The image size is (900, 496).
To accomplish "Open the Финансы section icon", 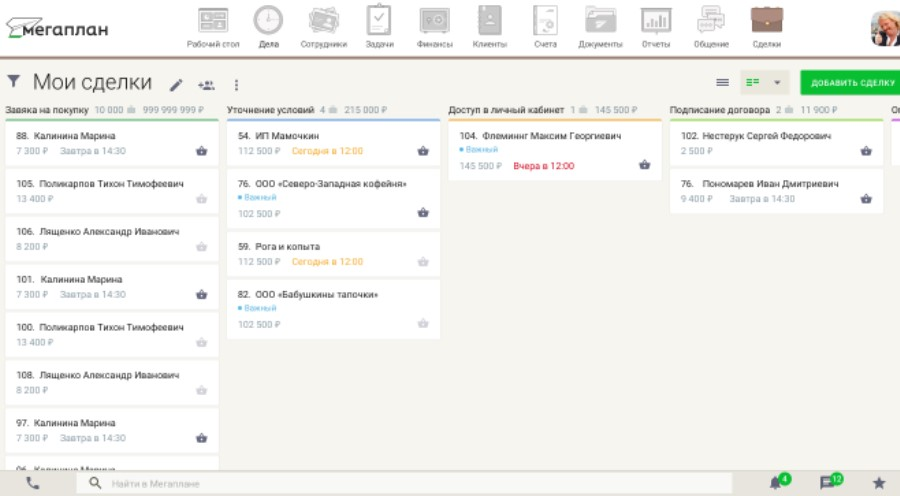I will pyautogui.click(x=434, y=22).
